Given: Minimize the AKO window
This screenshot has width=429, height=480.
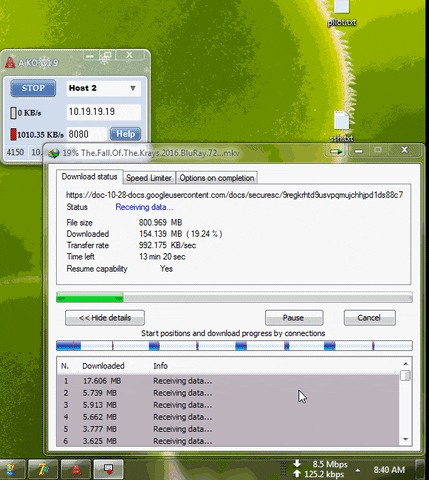Looking at the screenshot, I should [90, 56].
